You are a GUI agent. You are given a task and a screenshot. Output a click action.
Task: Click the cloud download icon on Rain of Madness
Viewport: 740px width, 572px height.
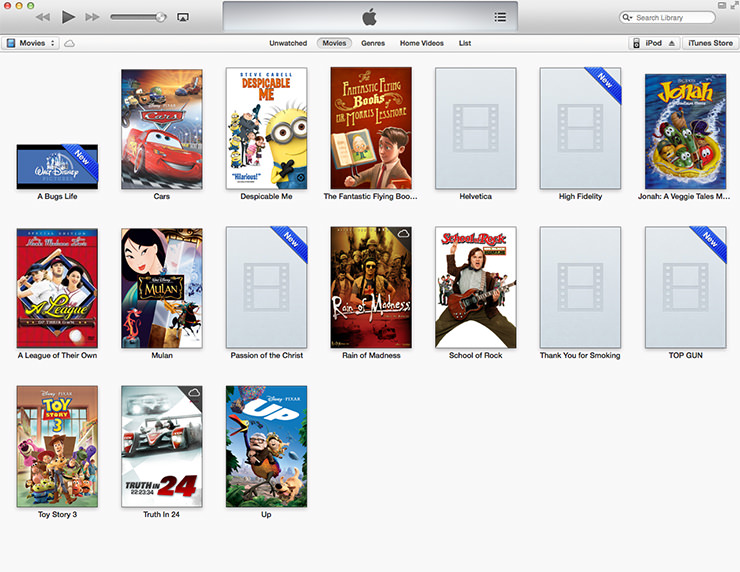404,233
